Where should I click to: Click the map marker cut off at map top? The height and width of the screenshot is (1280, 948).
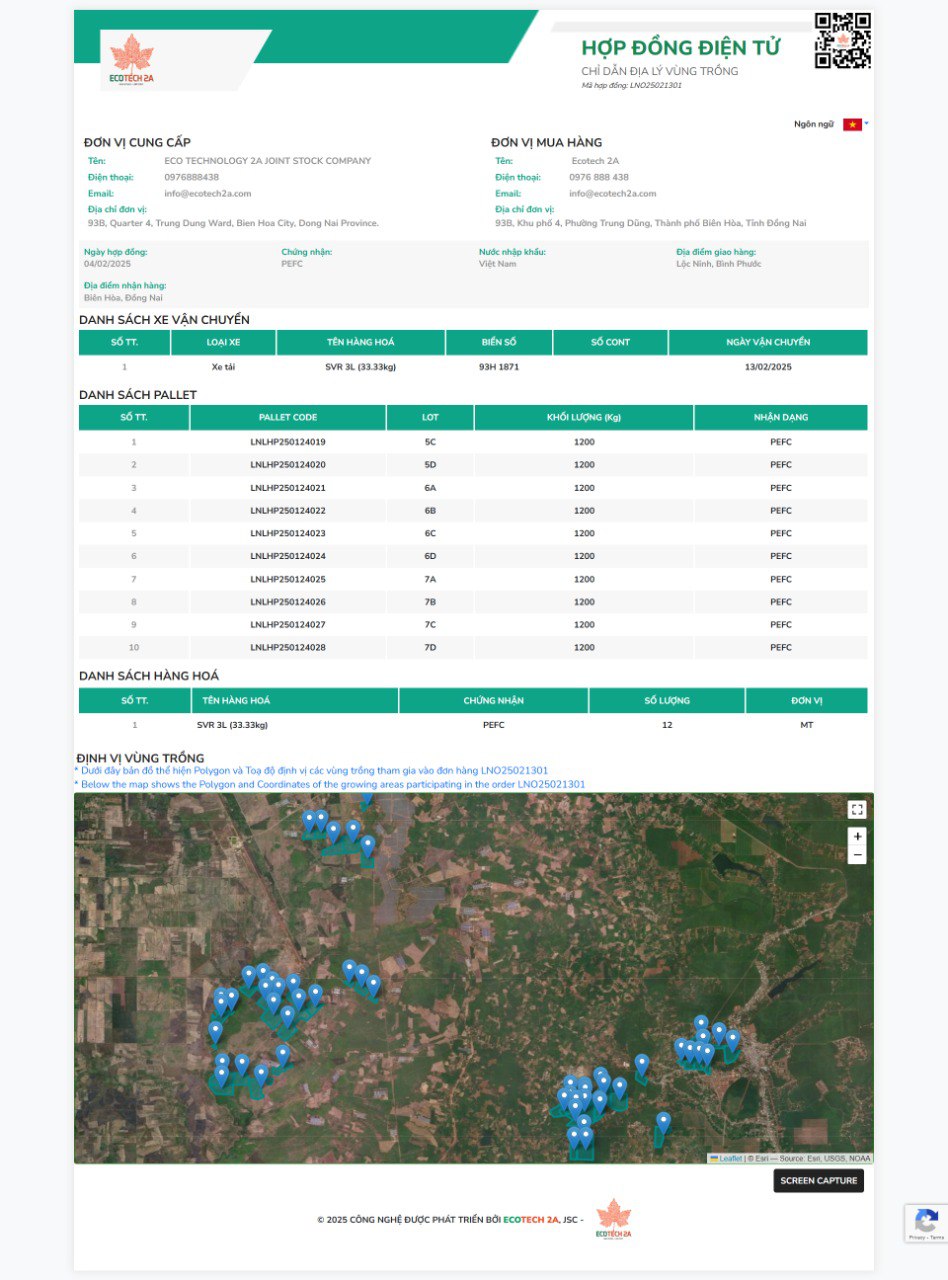pyautogui.click(x=366, y=798)
